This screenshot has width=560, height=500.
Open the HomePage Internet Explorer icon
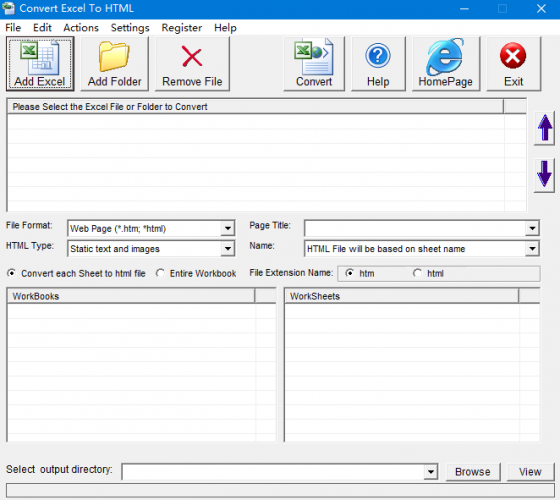446,64
